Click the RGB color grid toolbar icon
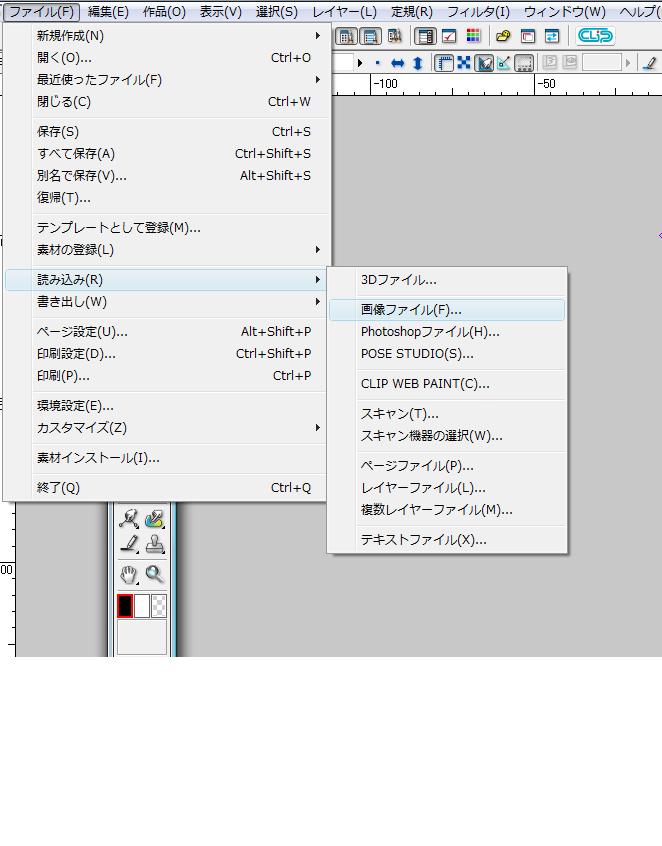Screen dimensions: 662x846 473,36
